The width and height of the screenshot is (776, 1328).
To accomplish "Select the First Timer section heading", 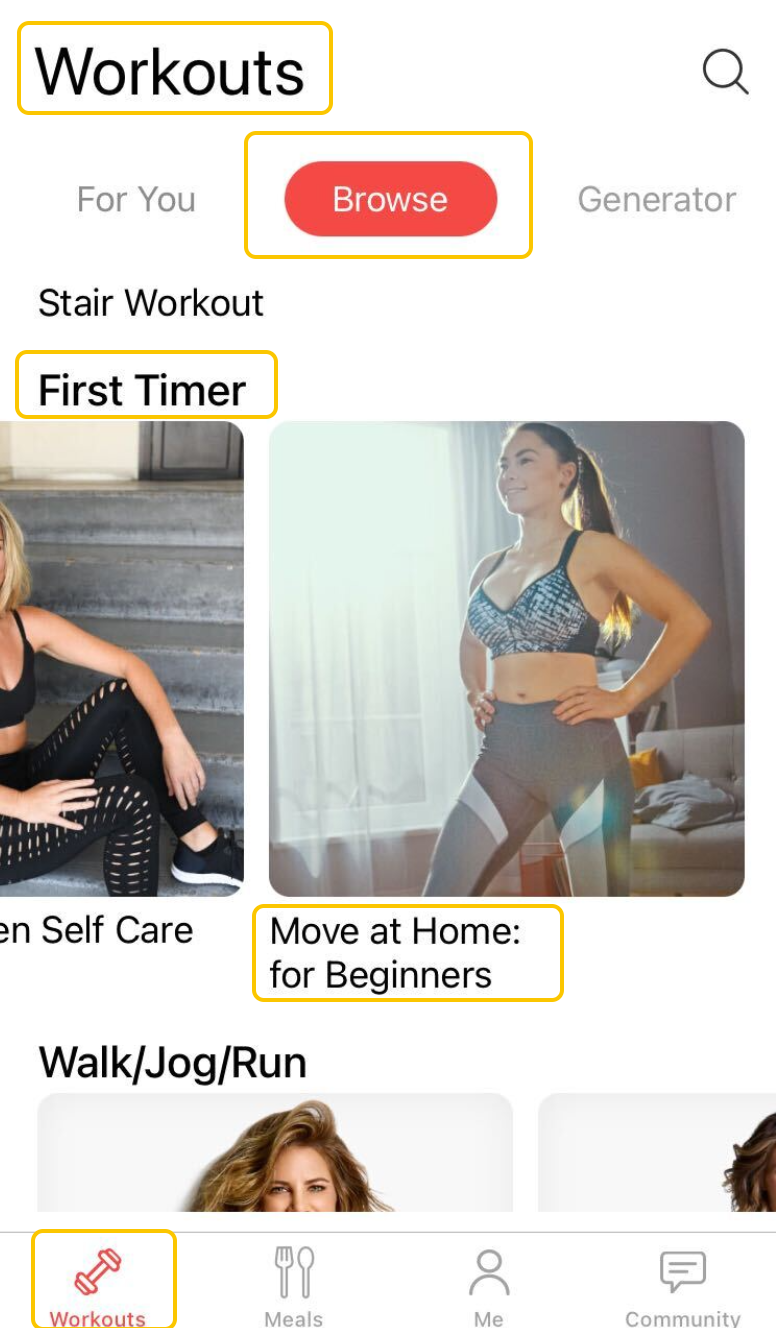I will click(142, 390).
